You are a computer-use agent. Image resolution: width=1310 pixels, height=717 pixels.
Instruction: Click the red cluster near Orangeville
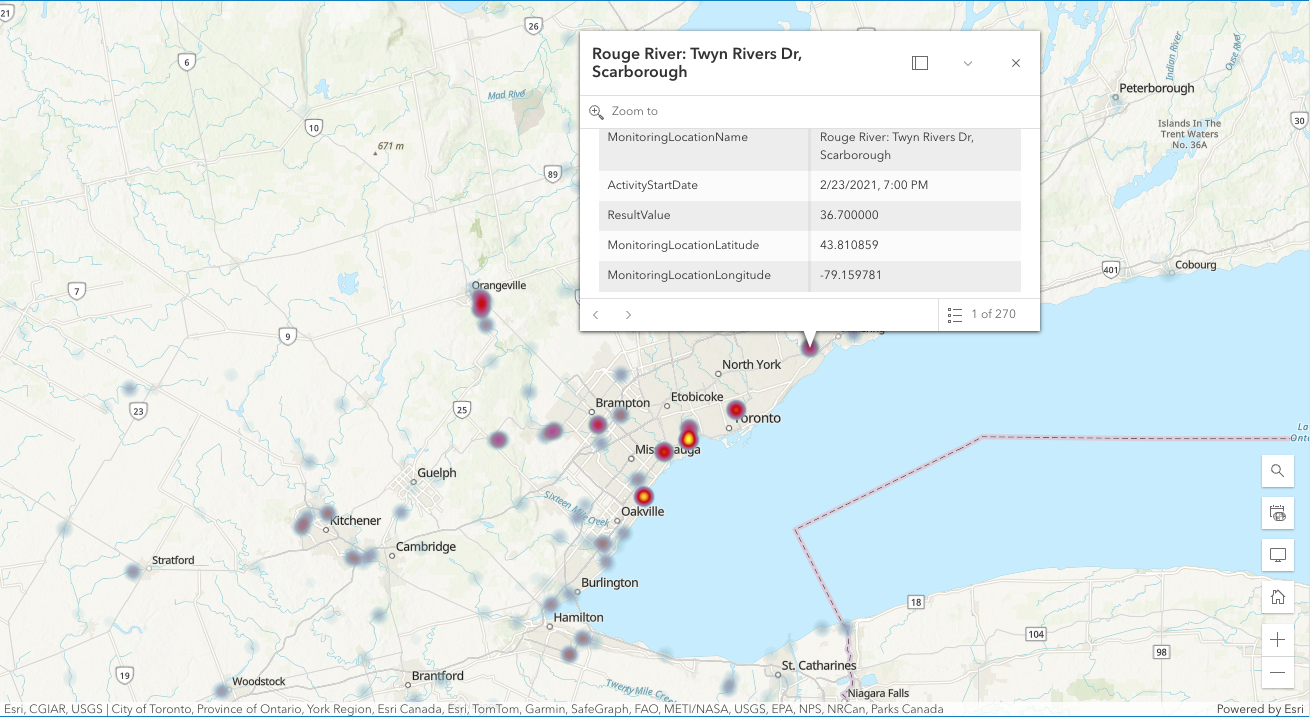480,301
